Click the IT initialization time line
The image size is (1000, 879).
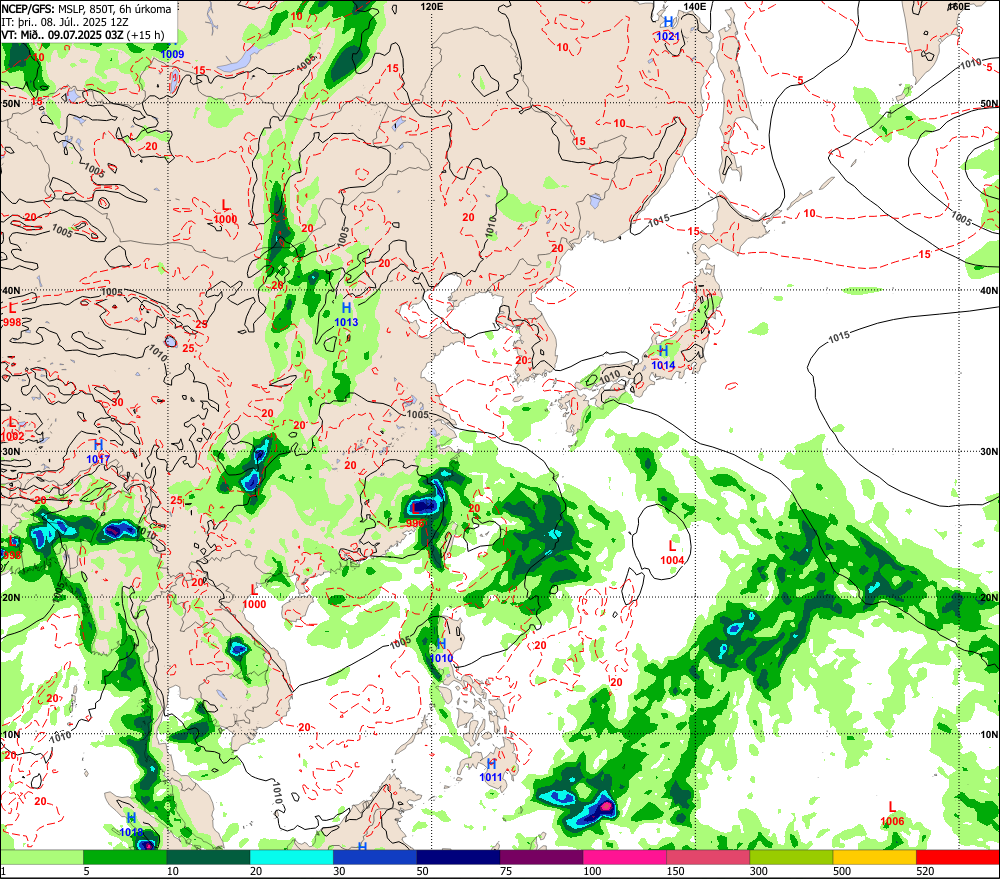click(x=64, y=22)
